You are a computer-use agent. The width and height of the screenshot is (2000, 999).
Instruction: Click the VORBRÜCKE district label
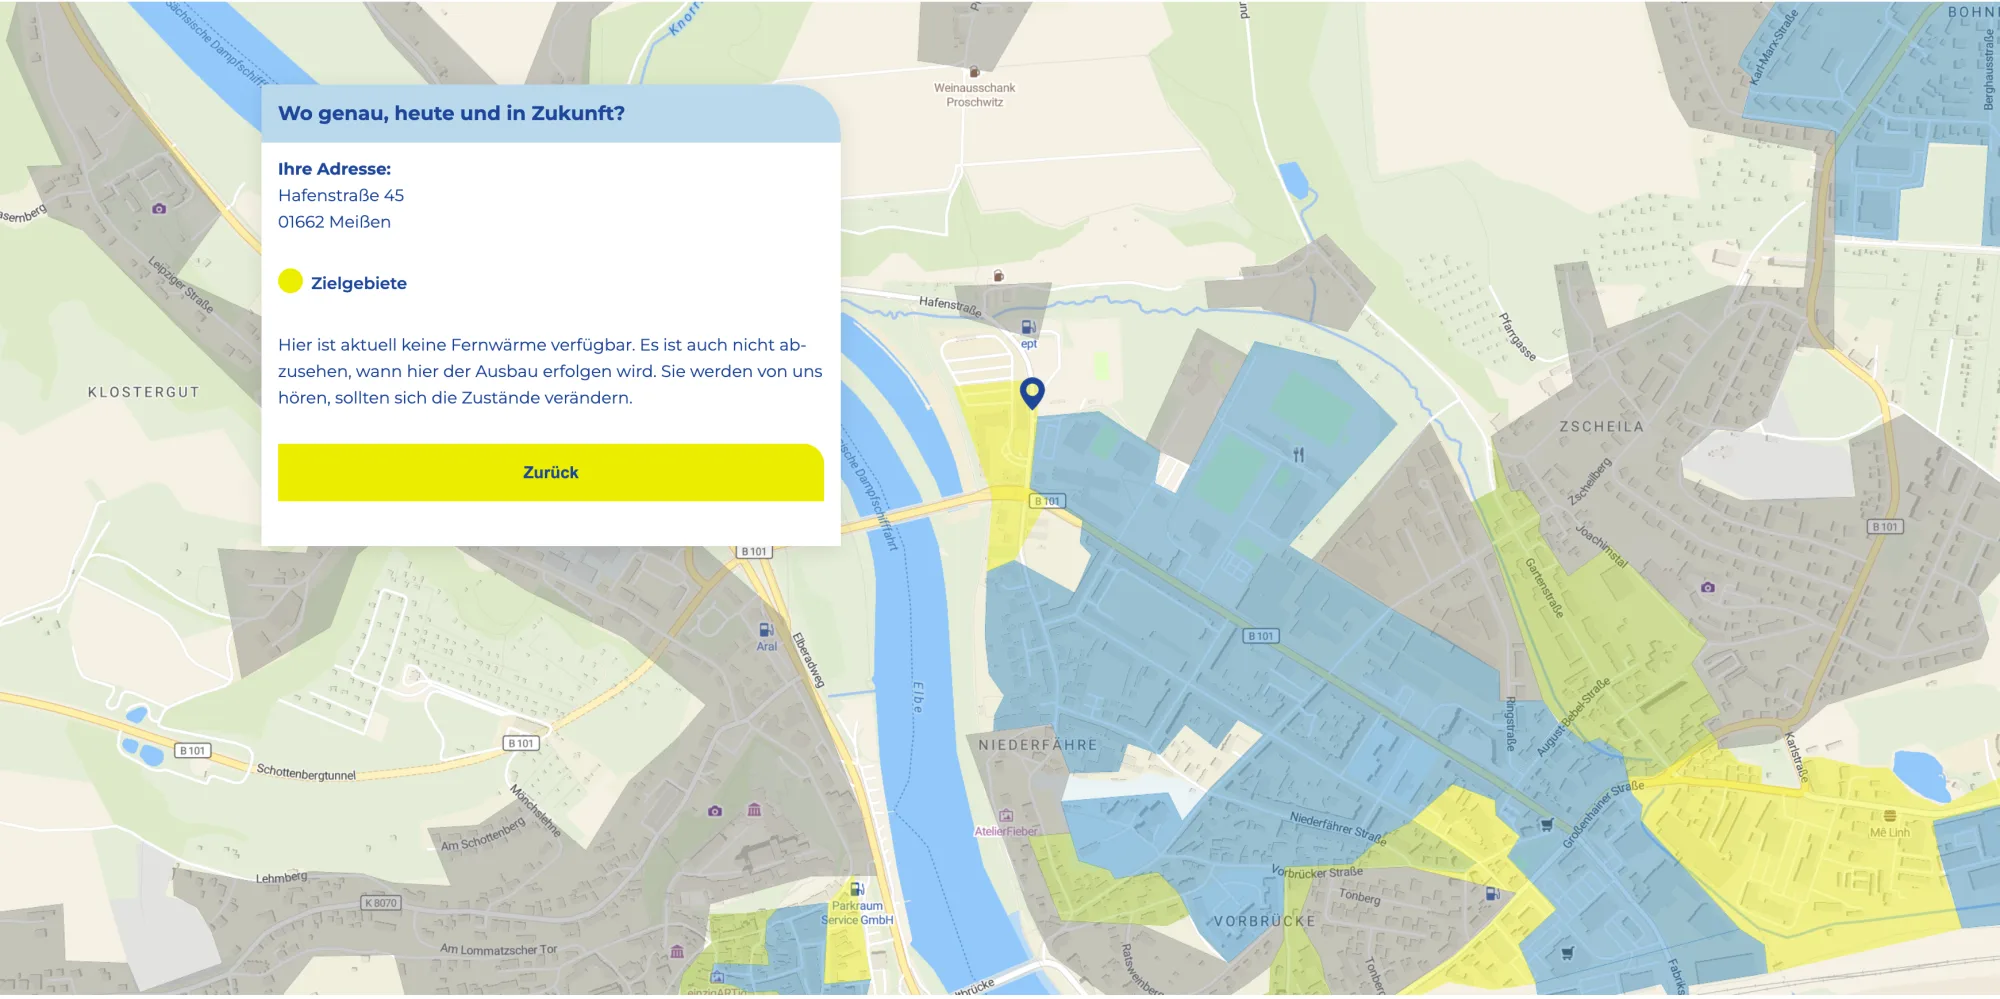(1265, 921)
